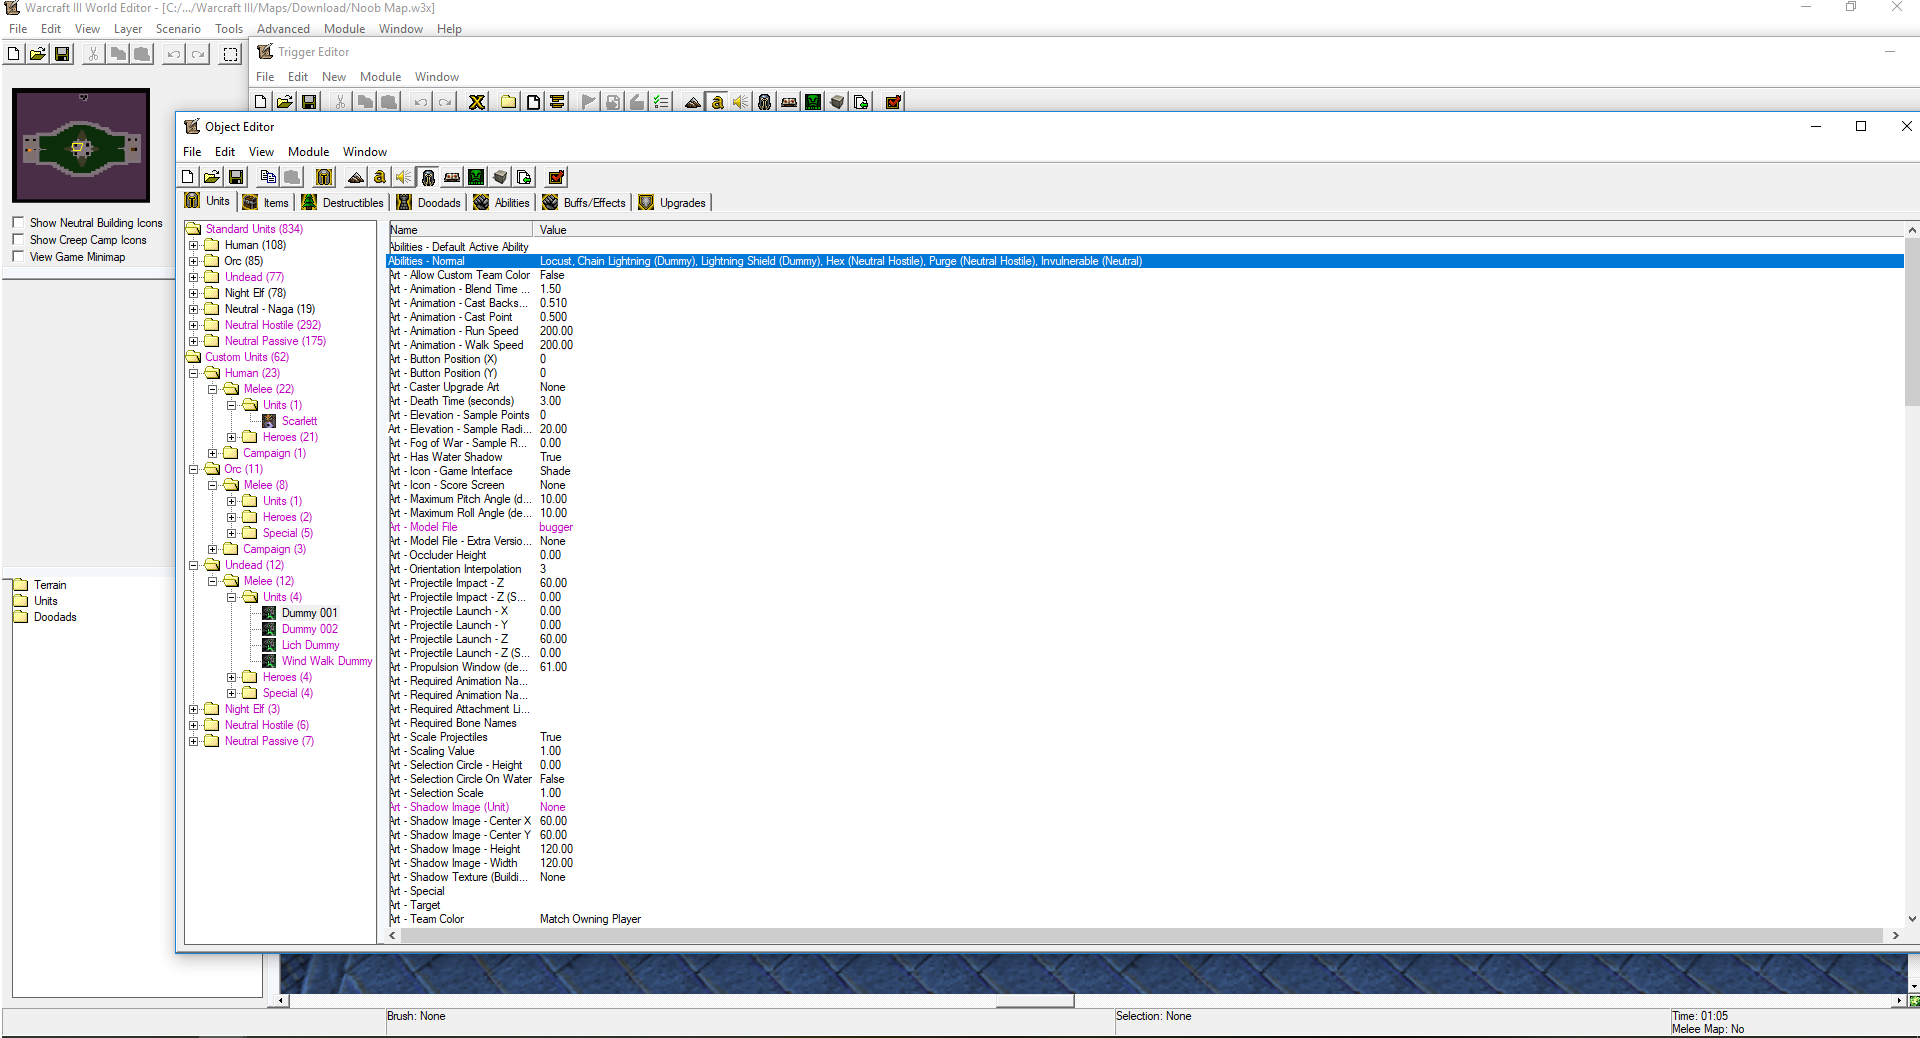
Task: Switch to the Buffs/Effects tab
Action: (584, 202)
